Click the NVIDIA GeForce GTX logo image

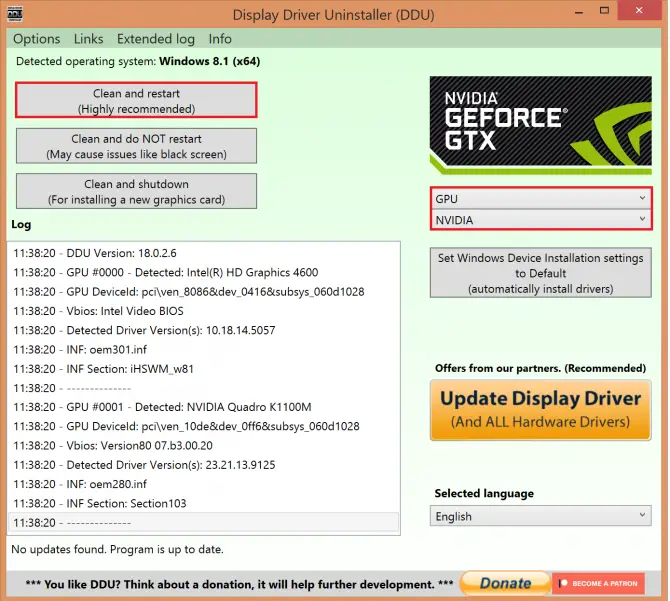point(541,125)
